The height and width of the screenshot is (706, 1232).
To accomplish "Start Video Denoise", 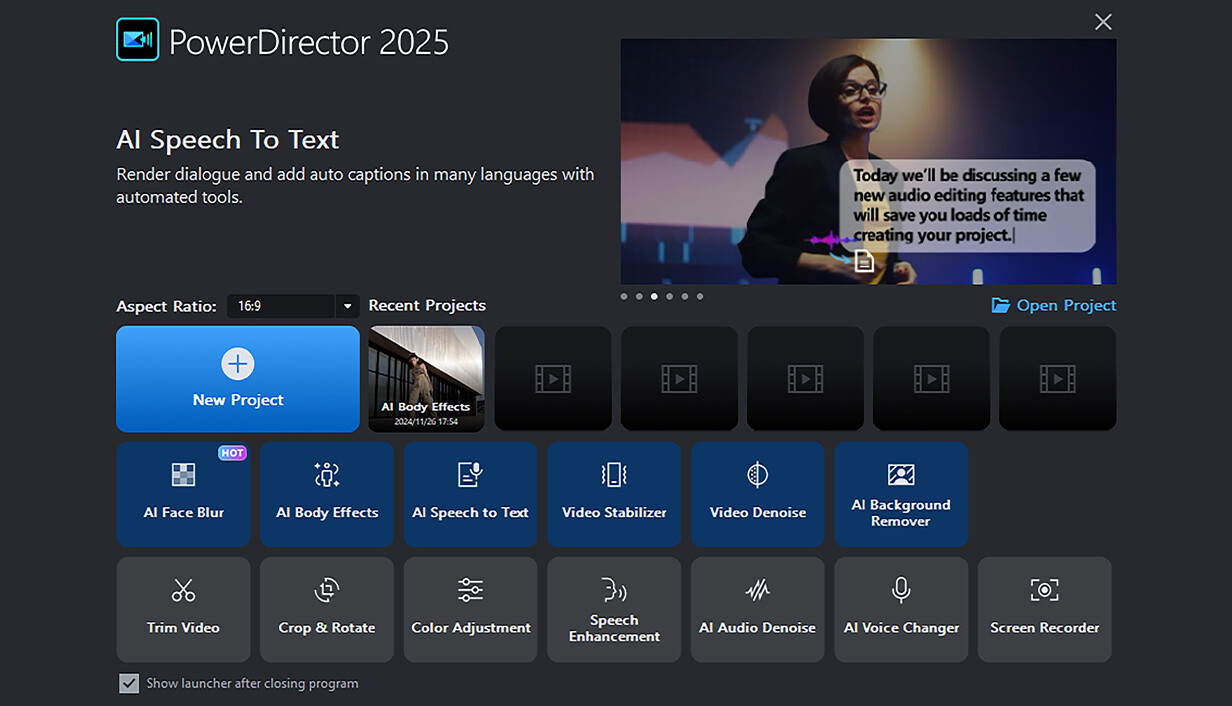I will [x=757, y=494].
